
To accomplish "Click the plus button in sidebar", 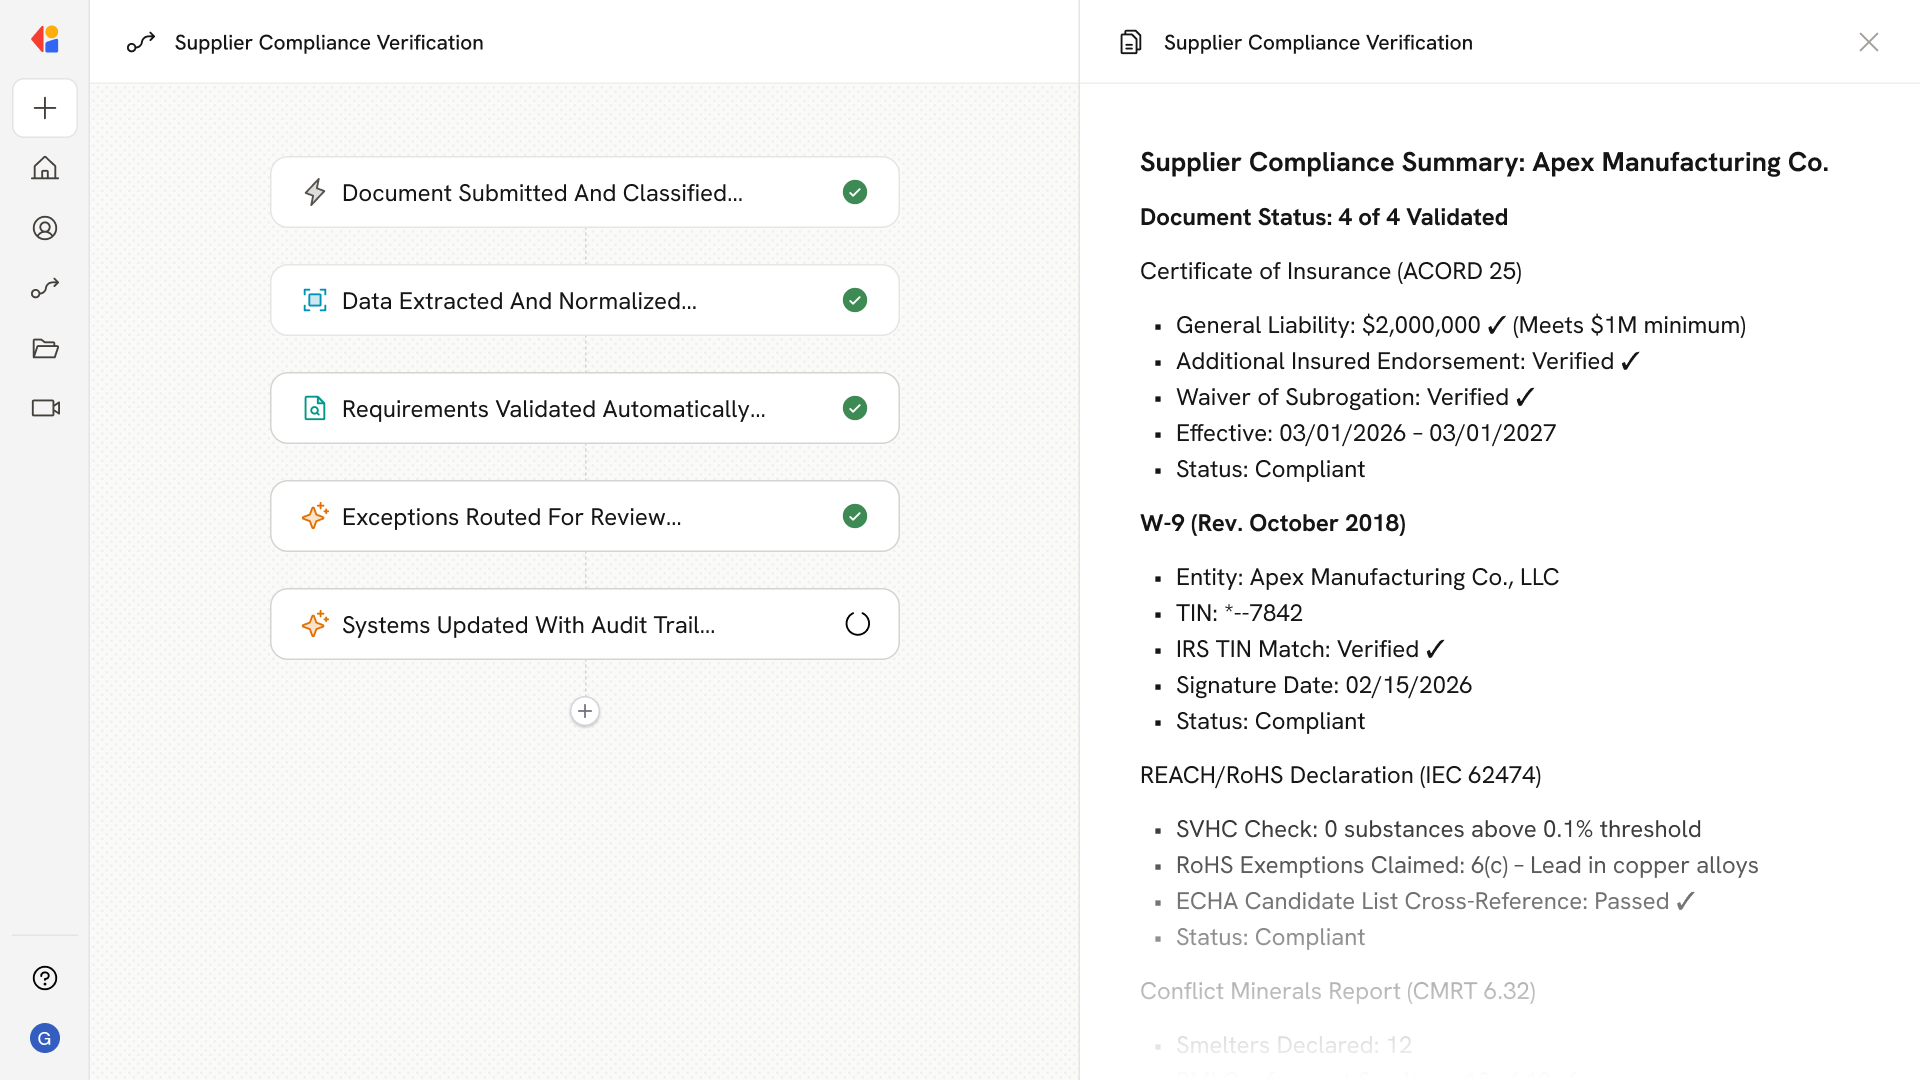I will [45, 108].
